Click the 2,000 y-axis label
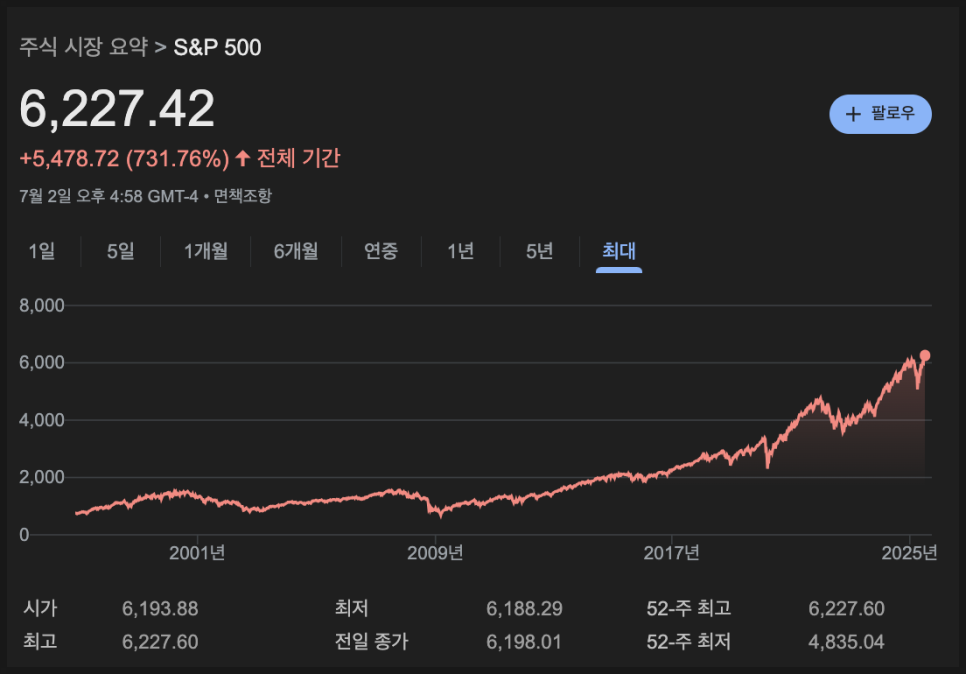This screenshot has height=674, width=966. point(42,477)
